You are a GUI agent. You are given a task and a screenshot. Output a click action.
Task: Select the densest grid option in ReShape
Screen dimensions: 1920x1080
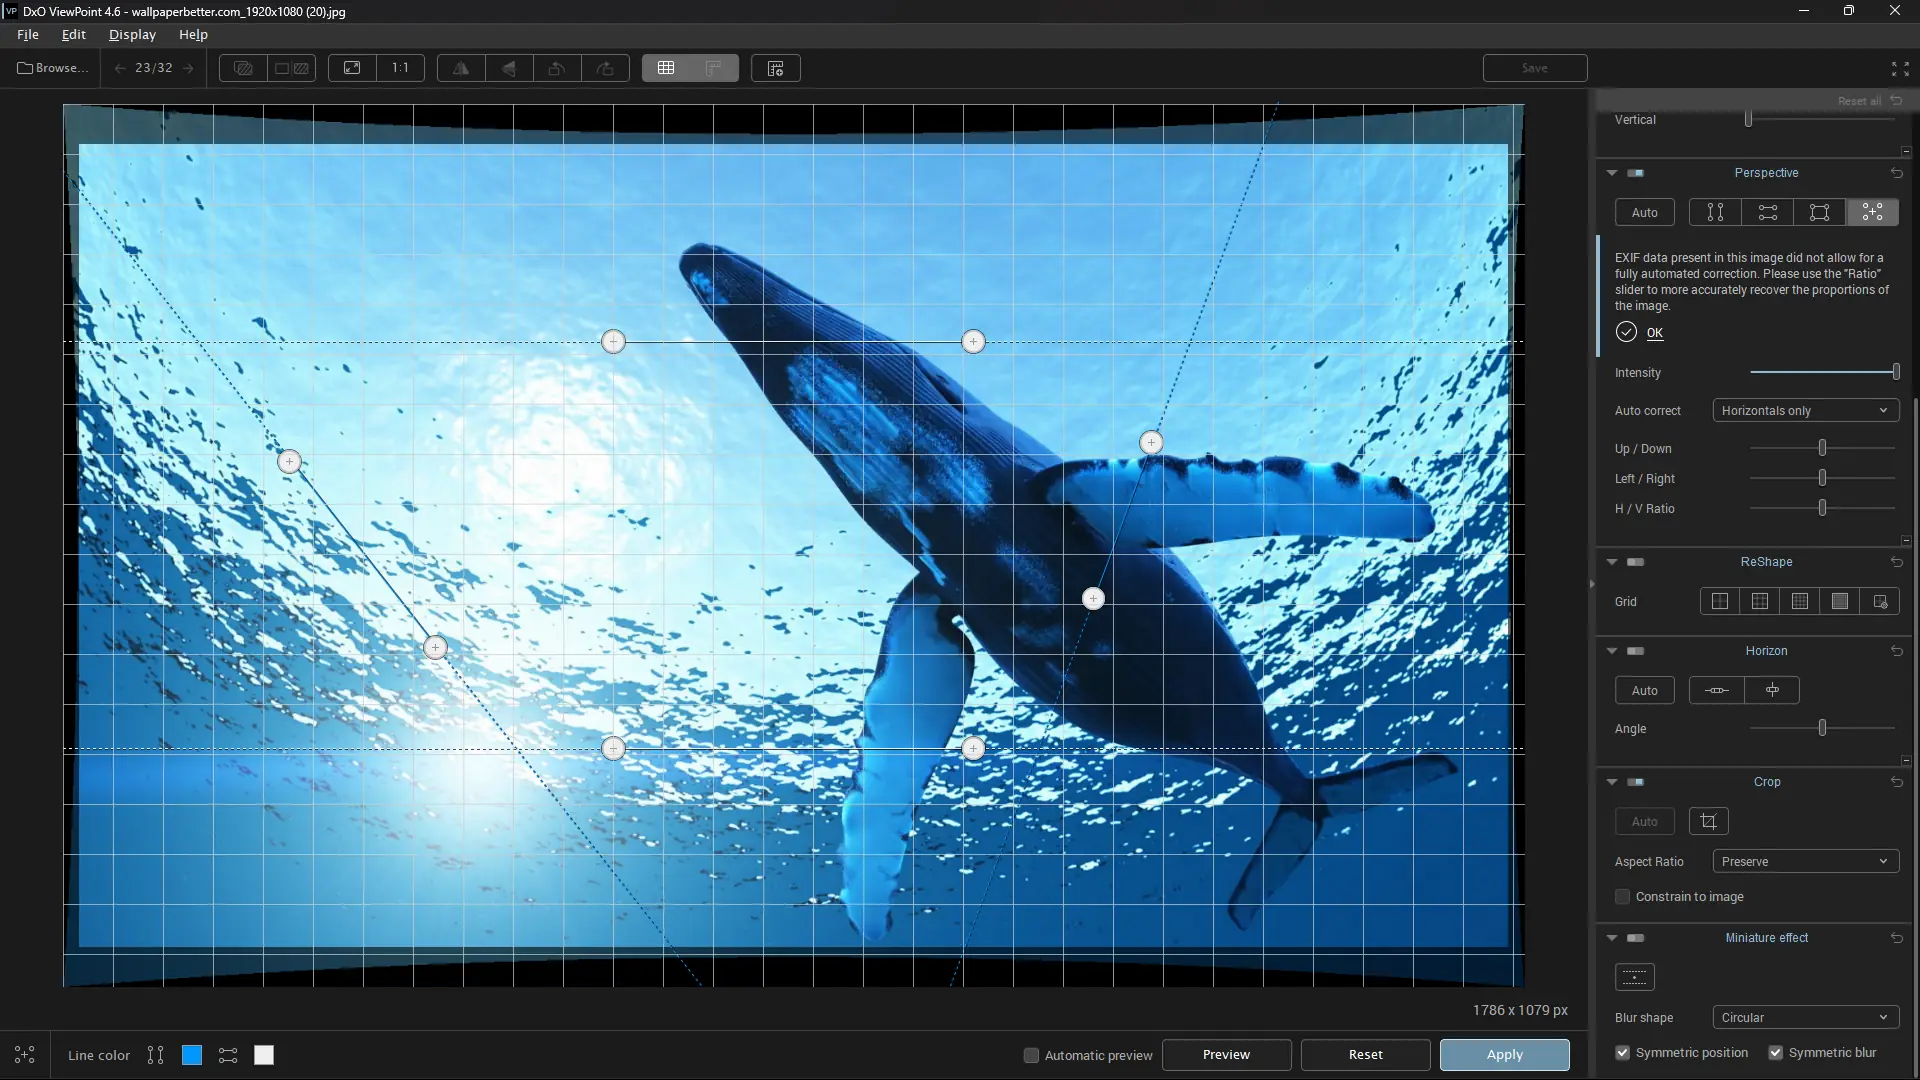click(x=1841, y=601)
